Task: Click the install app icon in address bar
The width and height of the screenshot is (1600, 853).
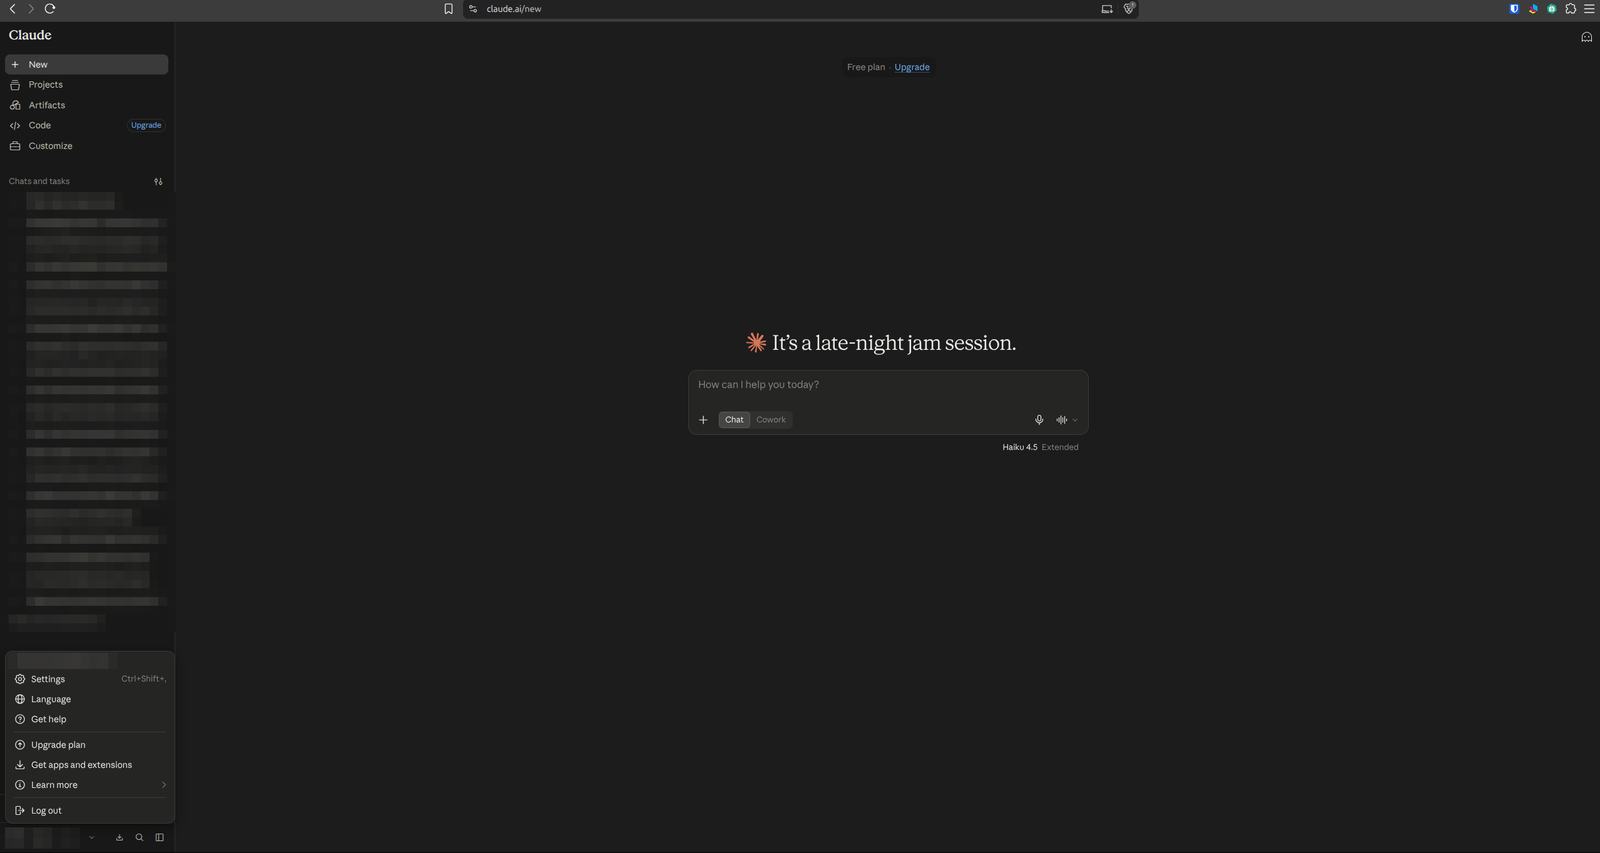Action: point(1107,9)
